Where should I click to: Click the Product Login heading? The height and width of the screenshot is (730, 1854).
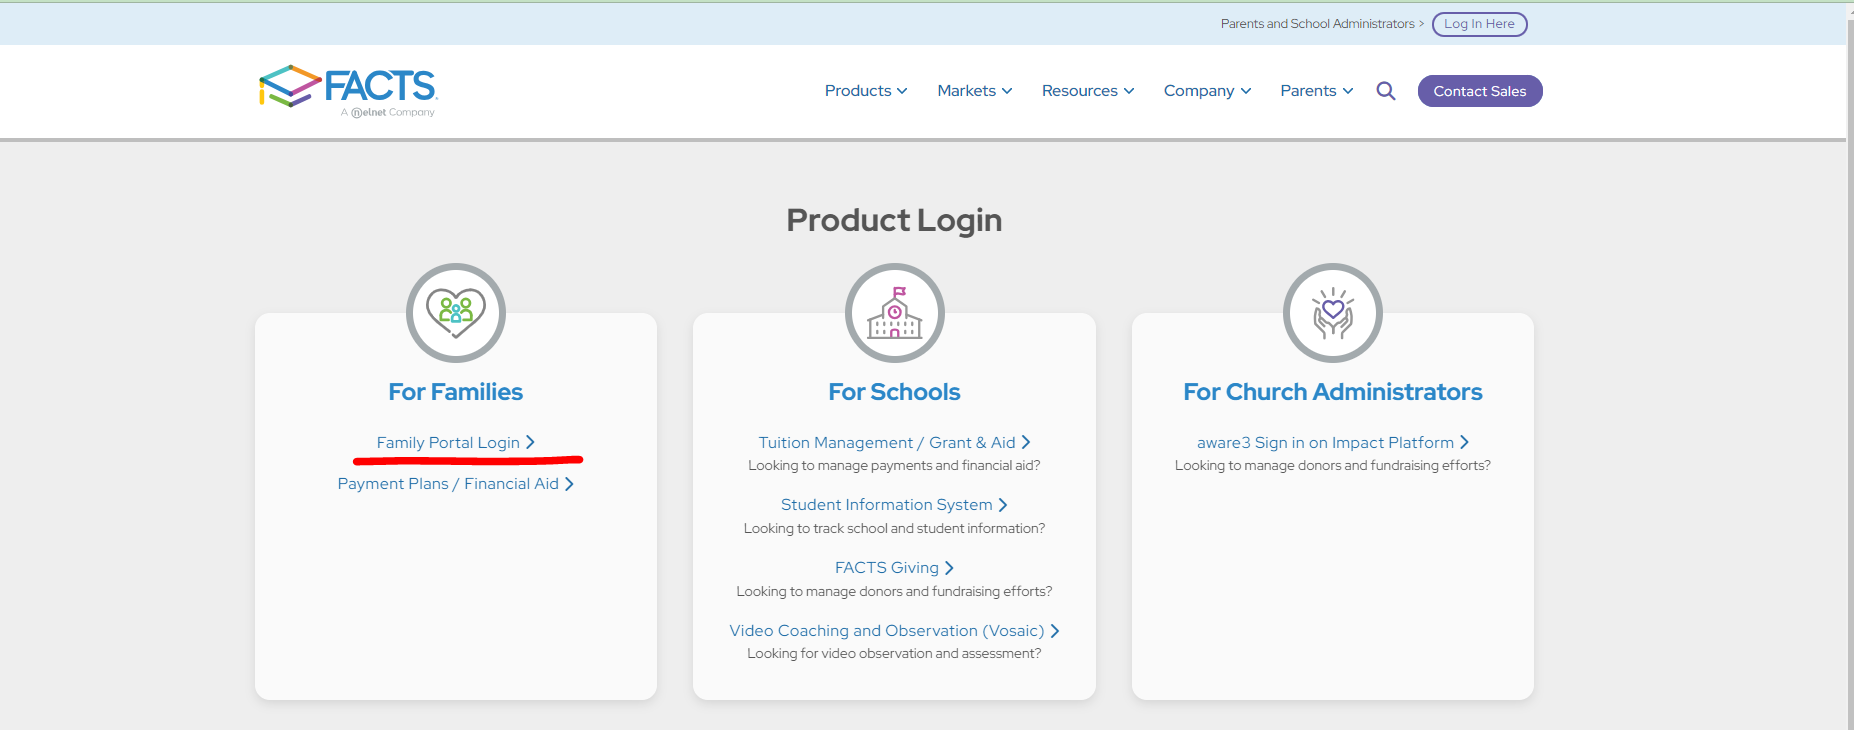(894, 220)
